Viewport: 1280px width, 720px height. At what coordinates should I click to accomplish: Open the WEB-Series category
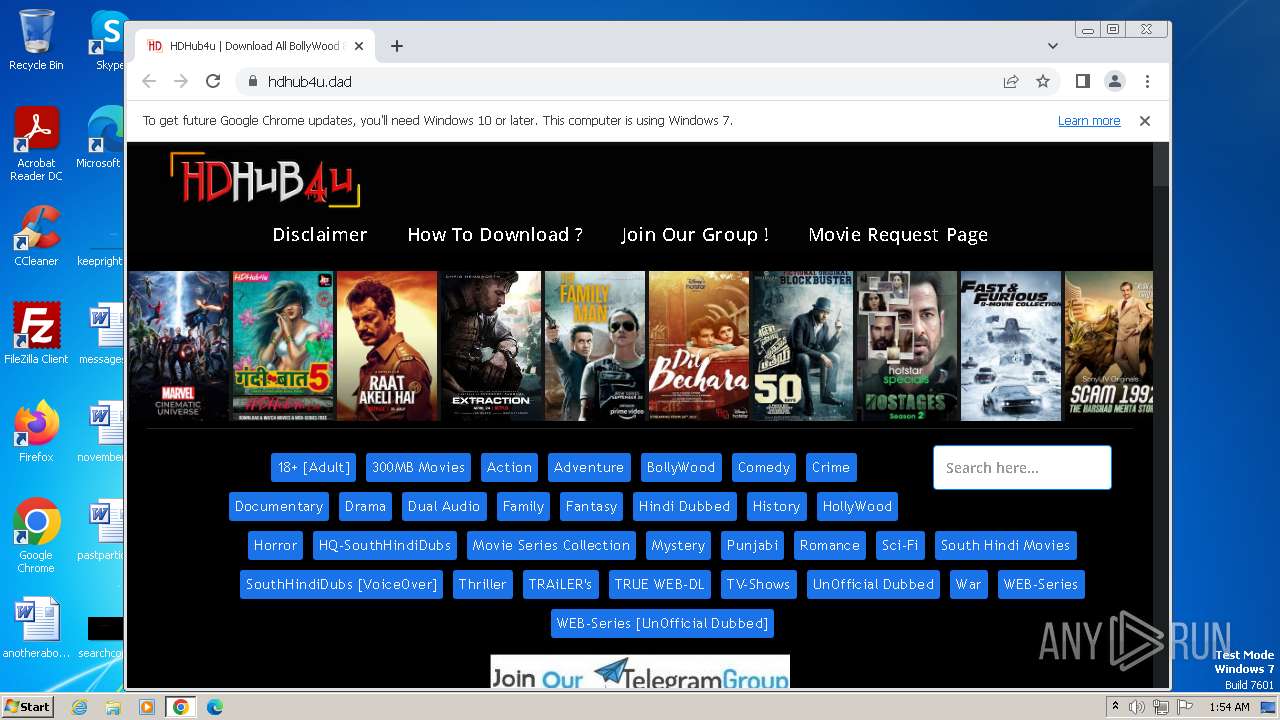[x=1041, y=585]
